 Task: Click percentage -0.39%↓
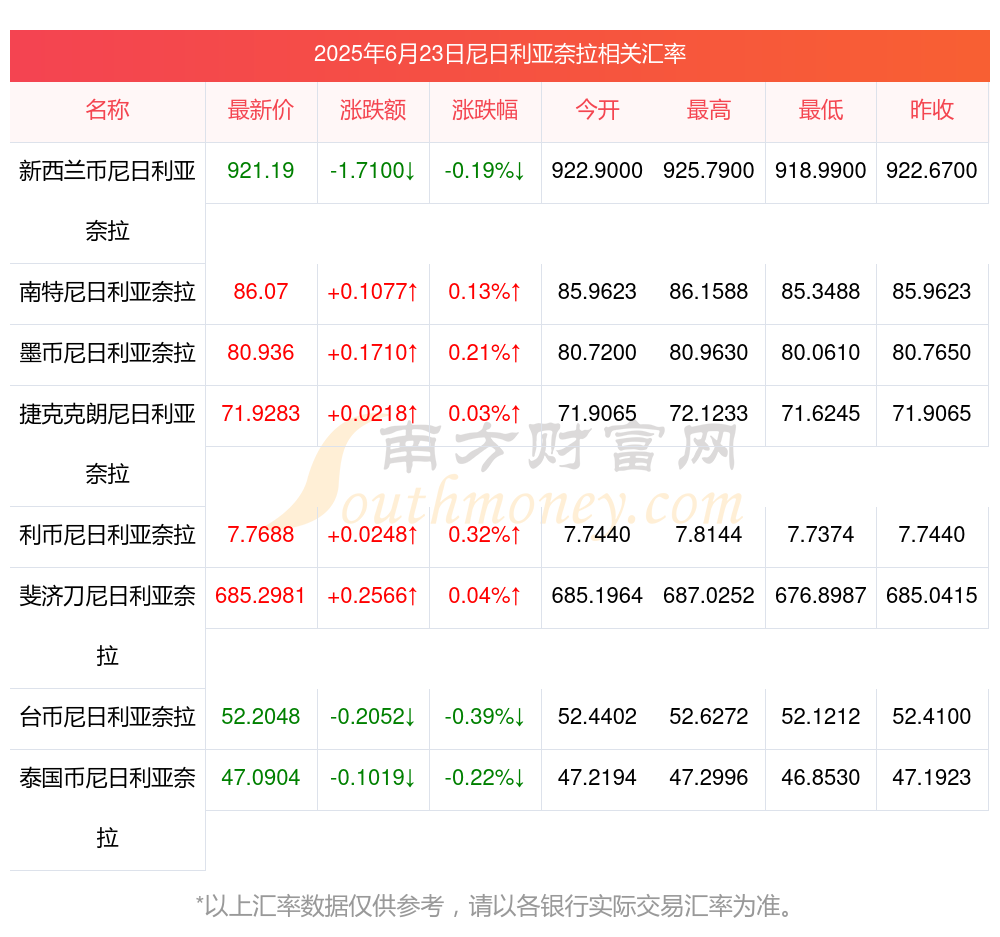point(485,717)
